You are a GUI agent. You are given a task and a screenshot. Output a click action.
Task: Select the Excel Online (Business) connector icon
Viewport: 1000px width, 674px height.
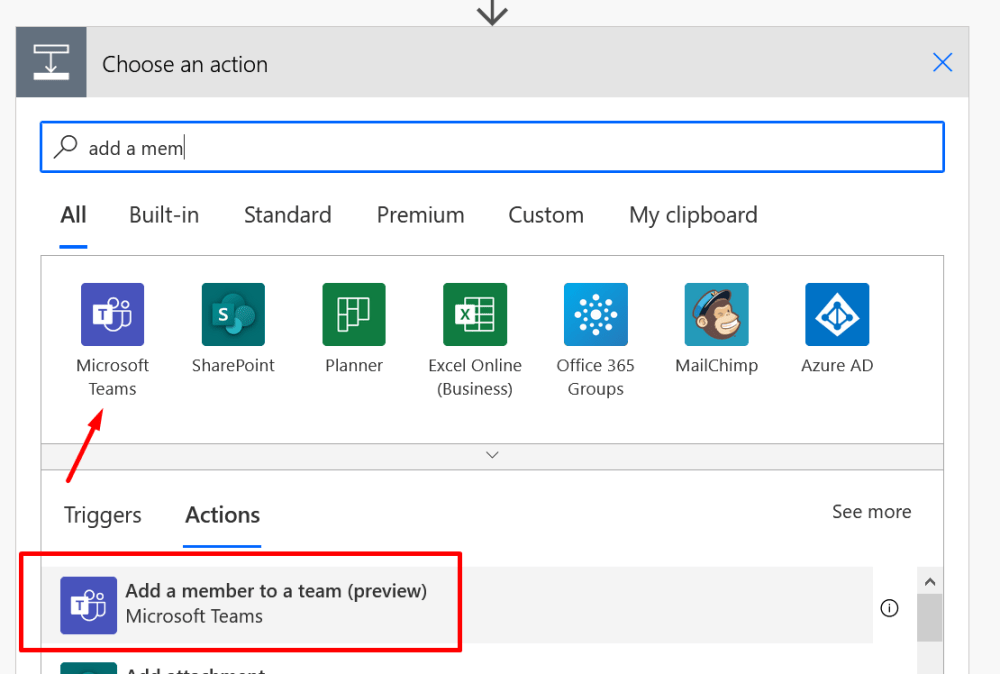coord(475,313)
